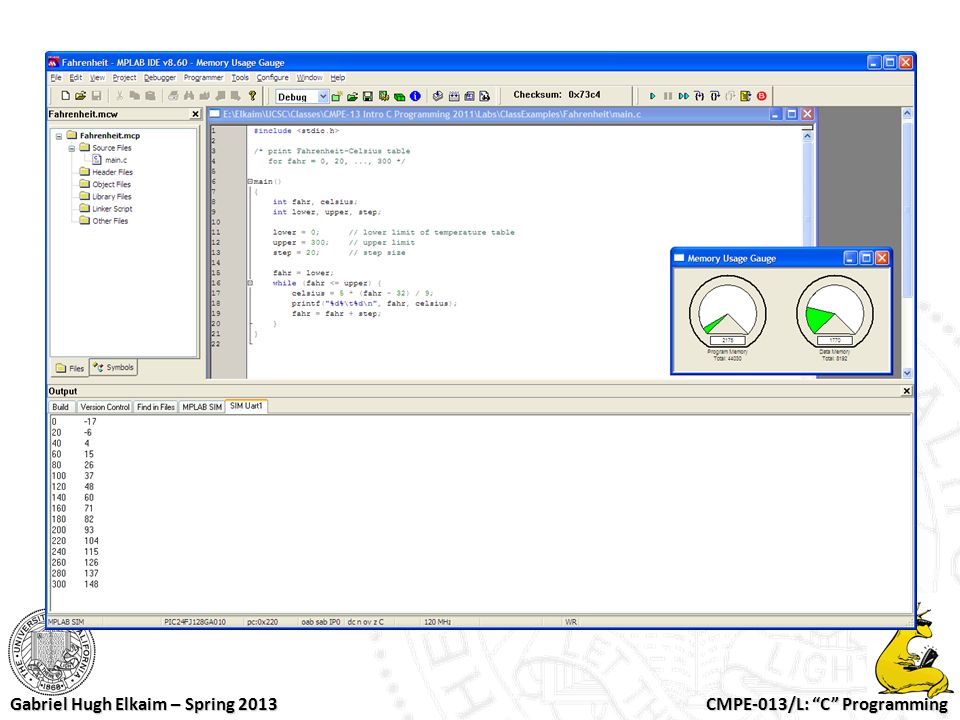Open the Window menu
This screenshot has width=960, height=720.
(x=310, y=78)
